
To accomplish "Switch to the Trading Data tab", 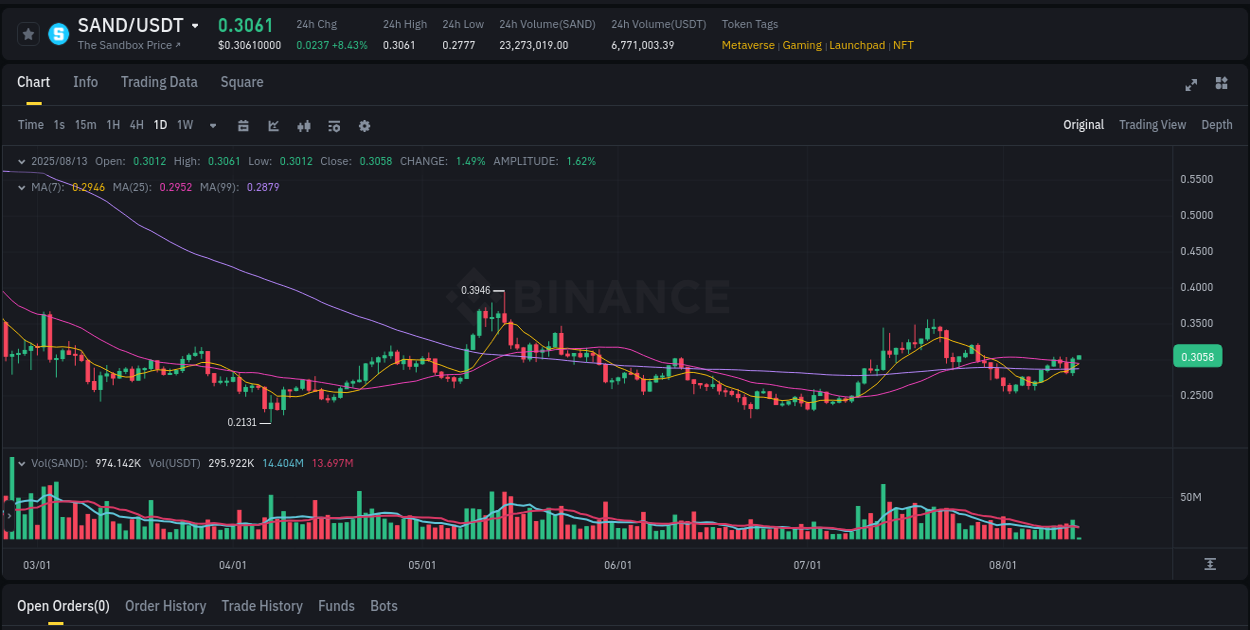I will click(159, 82).
